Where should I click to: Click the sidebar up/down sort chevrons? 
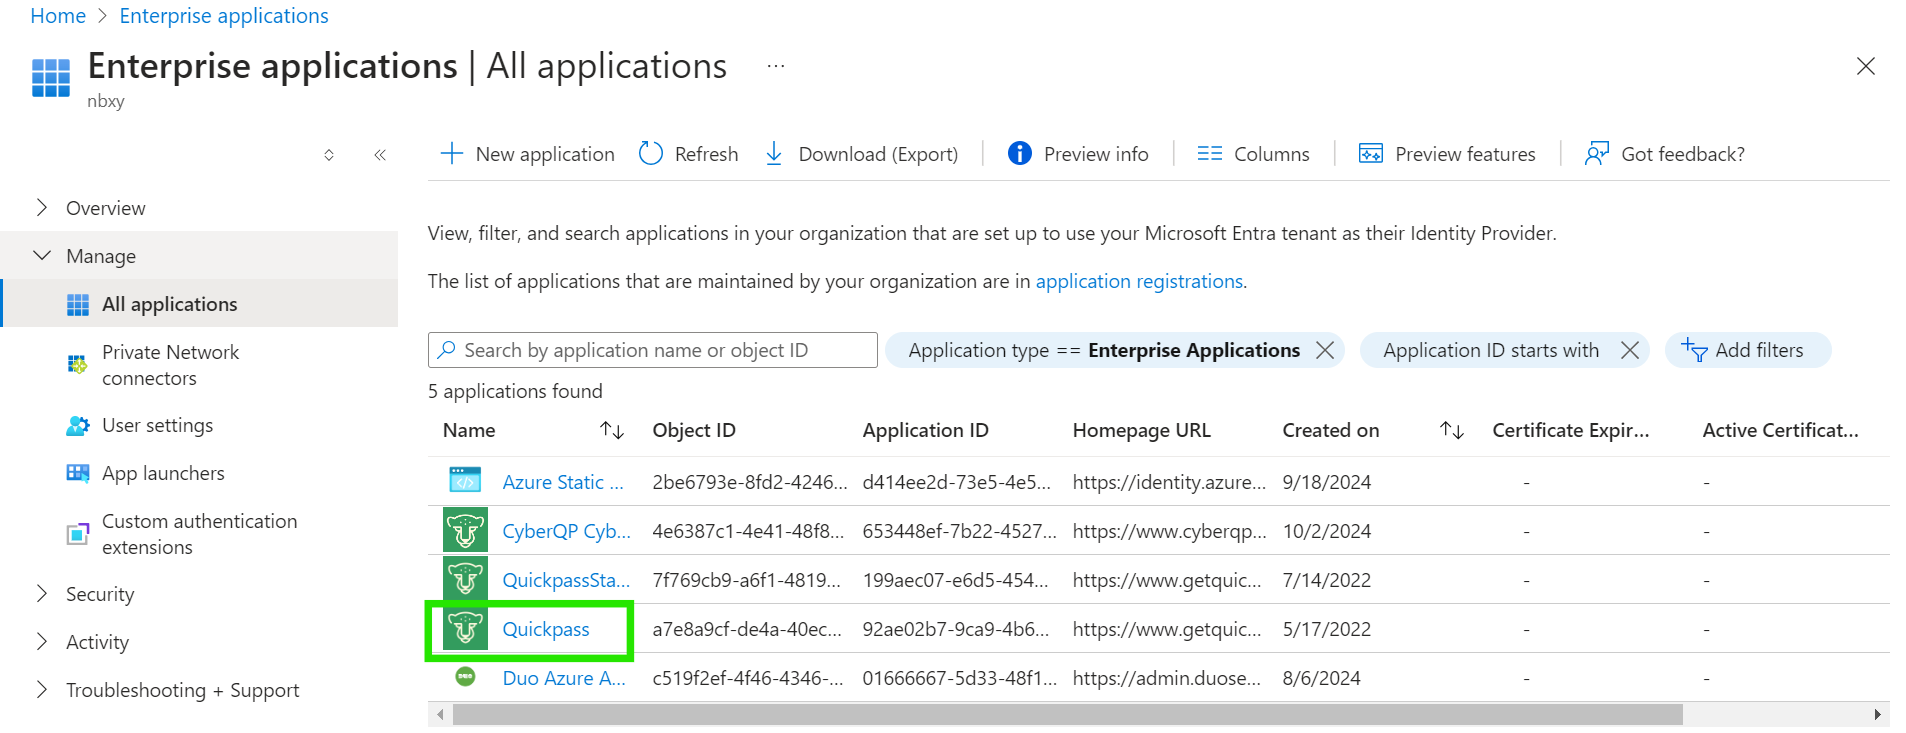click(329, 155)
